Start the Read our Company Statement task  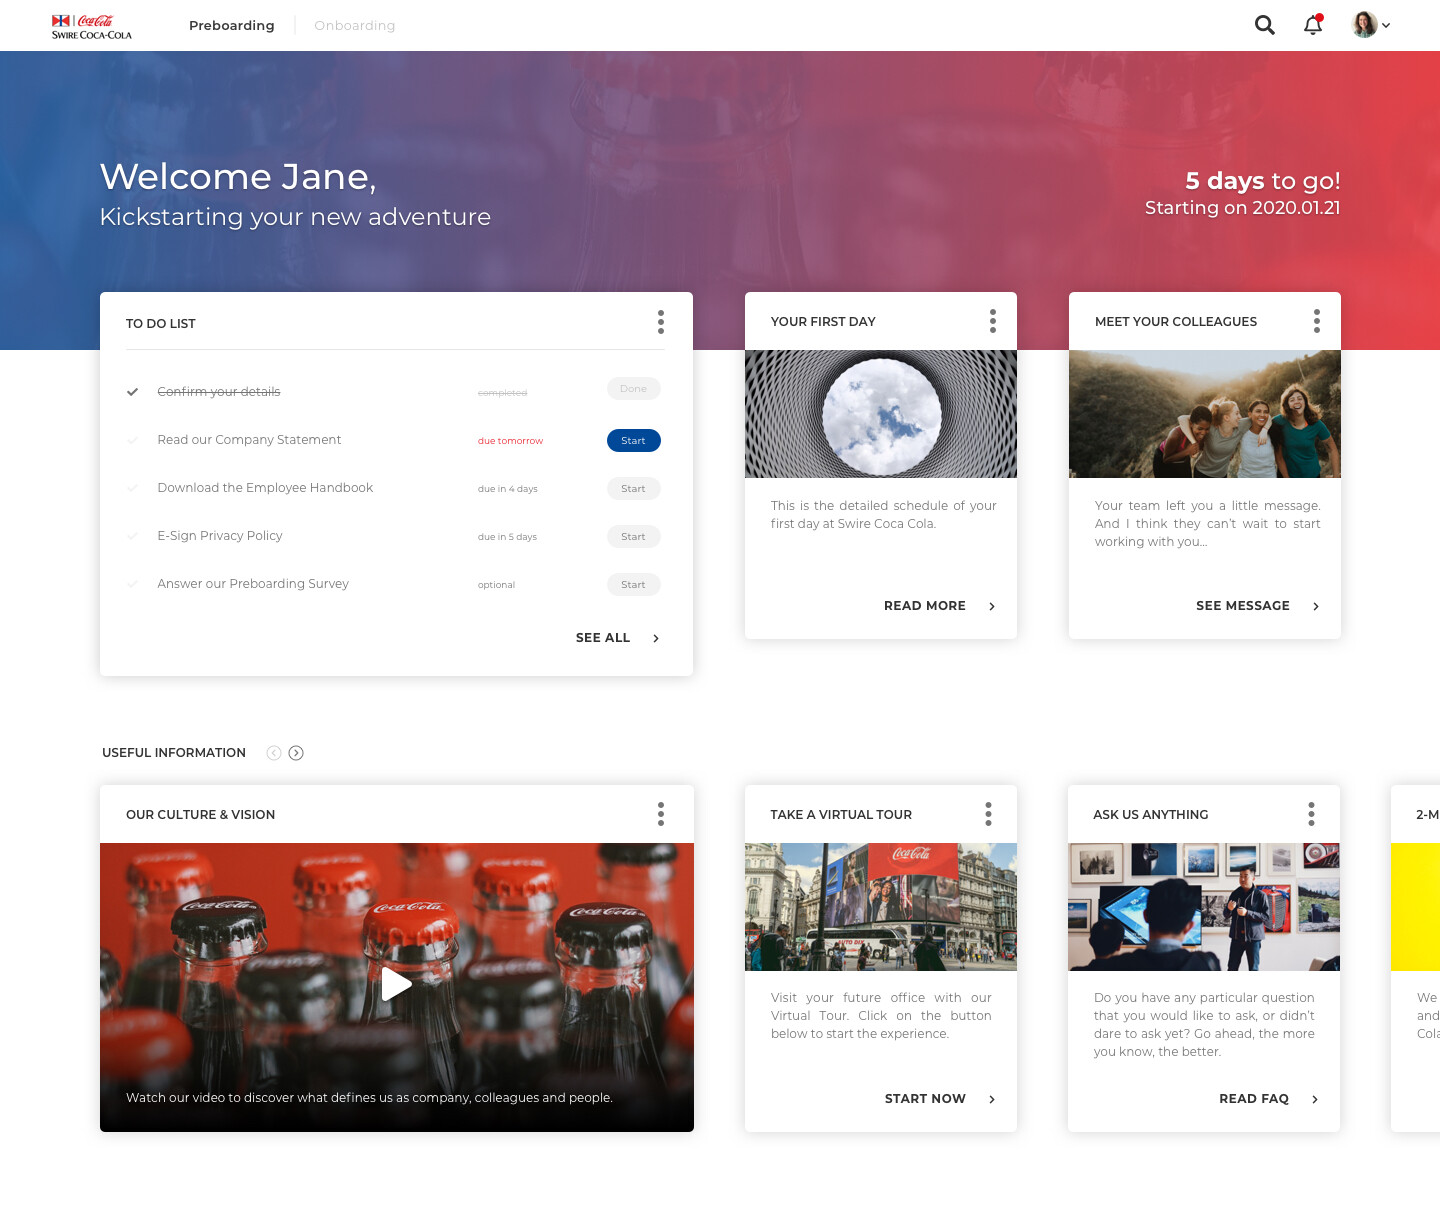pyautogui.click(x=633, y=440)
